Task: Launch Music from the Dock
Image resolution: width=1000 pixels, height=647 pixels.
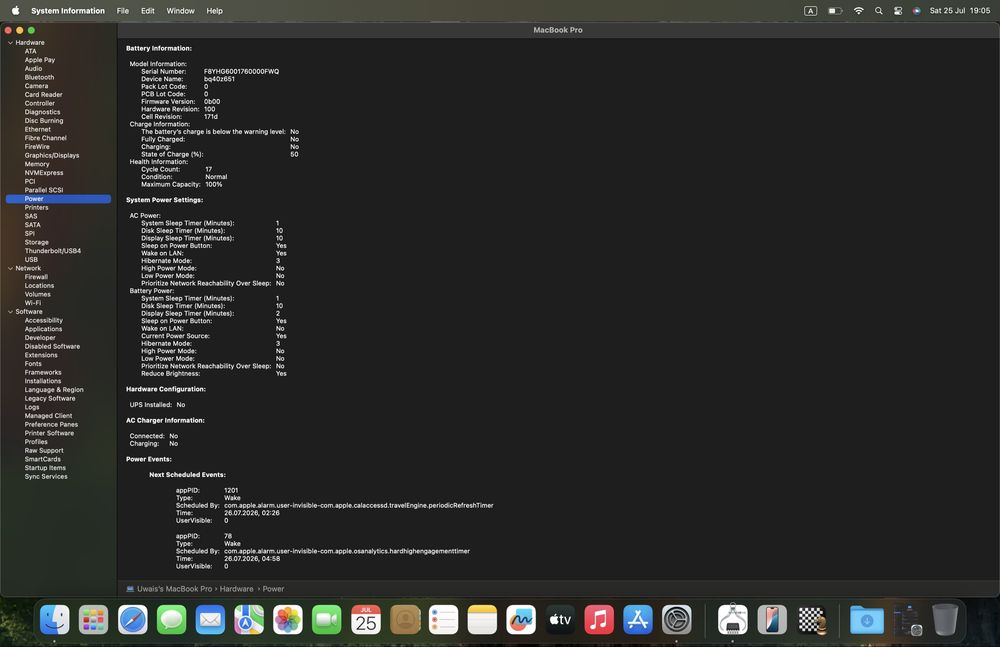Action: (x=599, y=620)
